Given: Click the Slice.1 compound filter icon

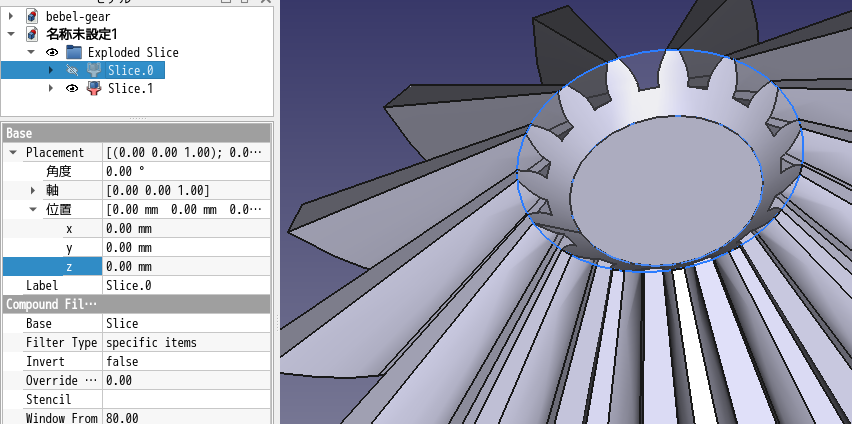Looking at the screenshot, I should pyautogui.click(x=93, y=88).
